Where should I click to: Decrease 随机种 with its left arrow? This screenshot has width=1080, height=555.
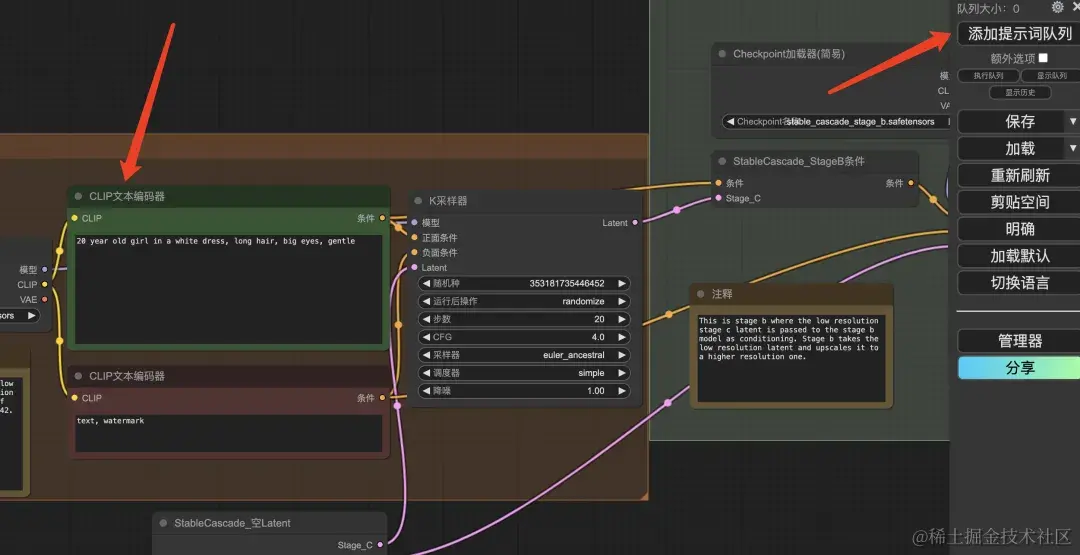426,284
